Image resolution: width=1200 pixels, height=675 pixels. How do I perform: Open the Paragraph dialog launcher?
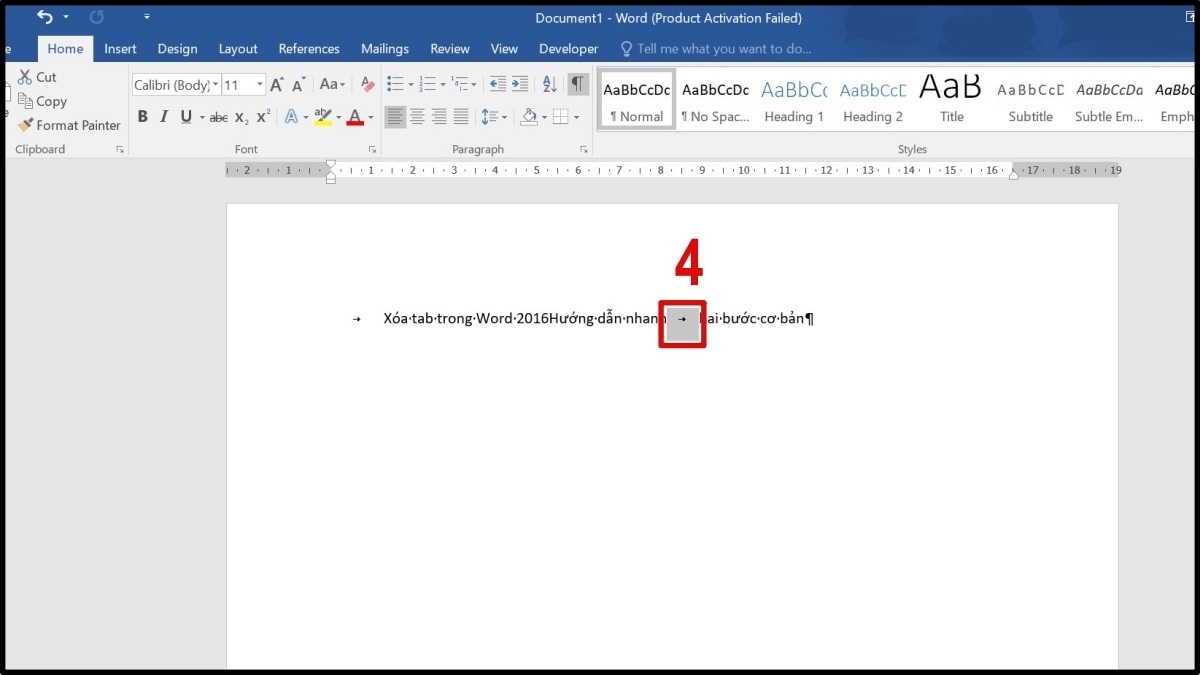[x=583, y=148]
